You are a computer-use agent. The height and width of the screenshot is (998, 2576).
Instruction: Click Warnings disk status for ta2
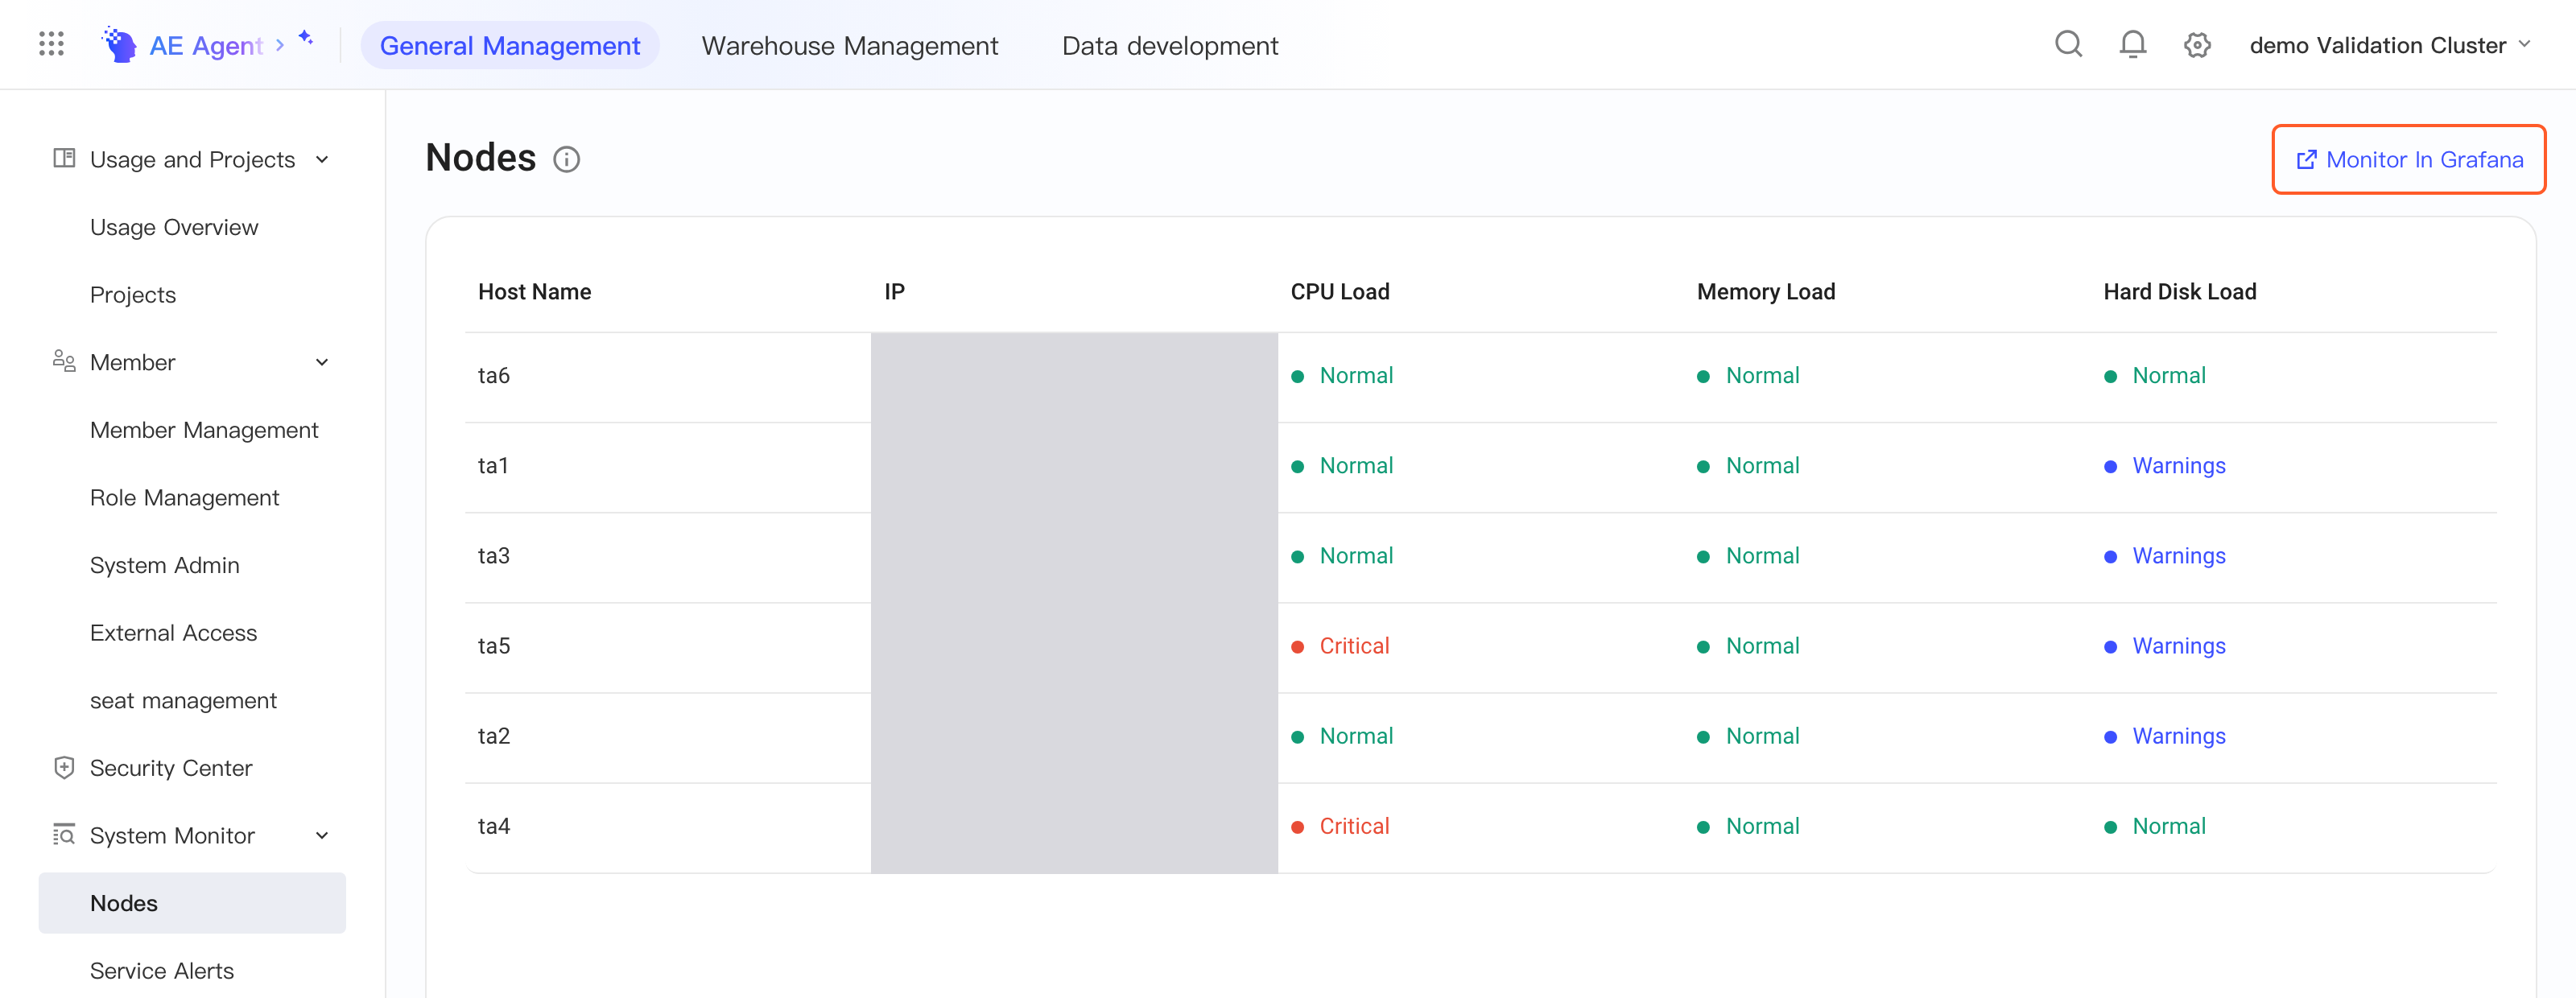[x=2165, y=736]
